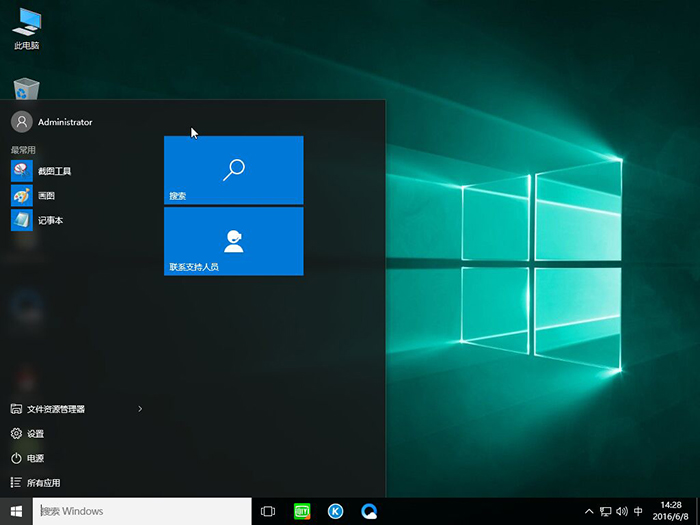Open the Task View button on taskbar
The image size is (700, 525).
[268, 511]
